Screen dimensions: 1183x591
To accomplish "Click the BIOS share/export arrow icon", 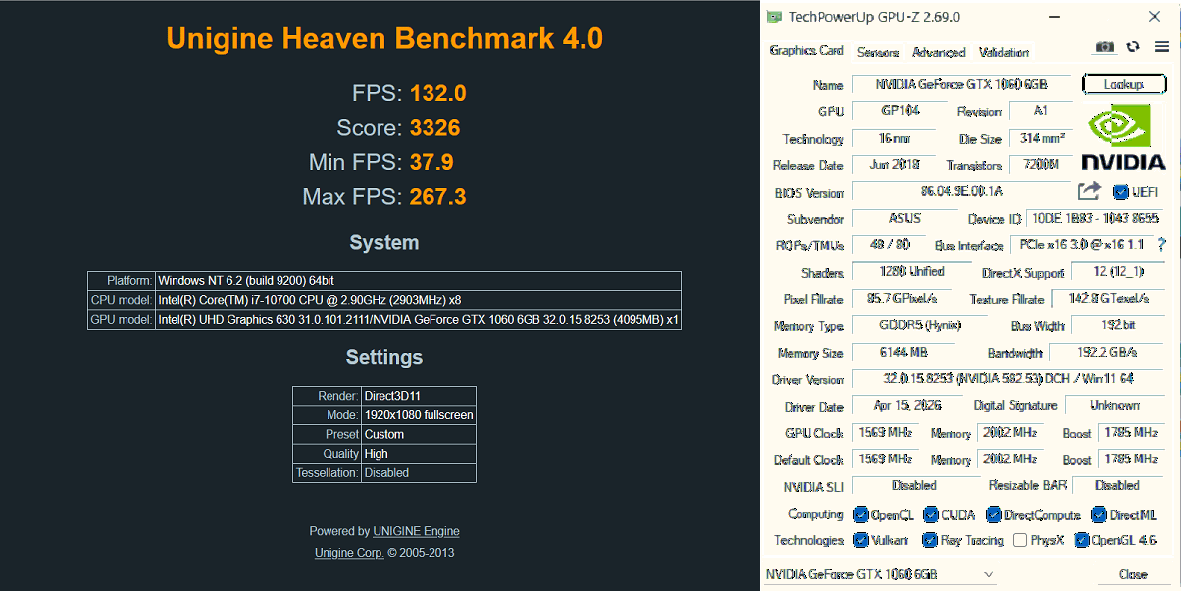I will coord(1089,191).
